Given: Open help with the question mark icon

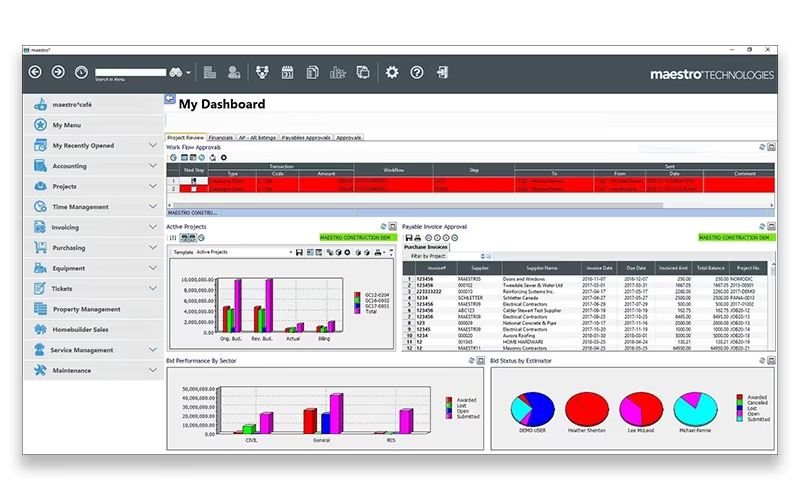Looking at the screenshot, I should 417,72.
